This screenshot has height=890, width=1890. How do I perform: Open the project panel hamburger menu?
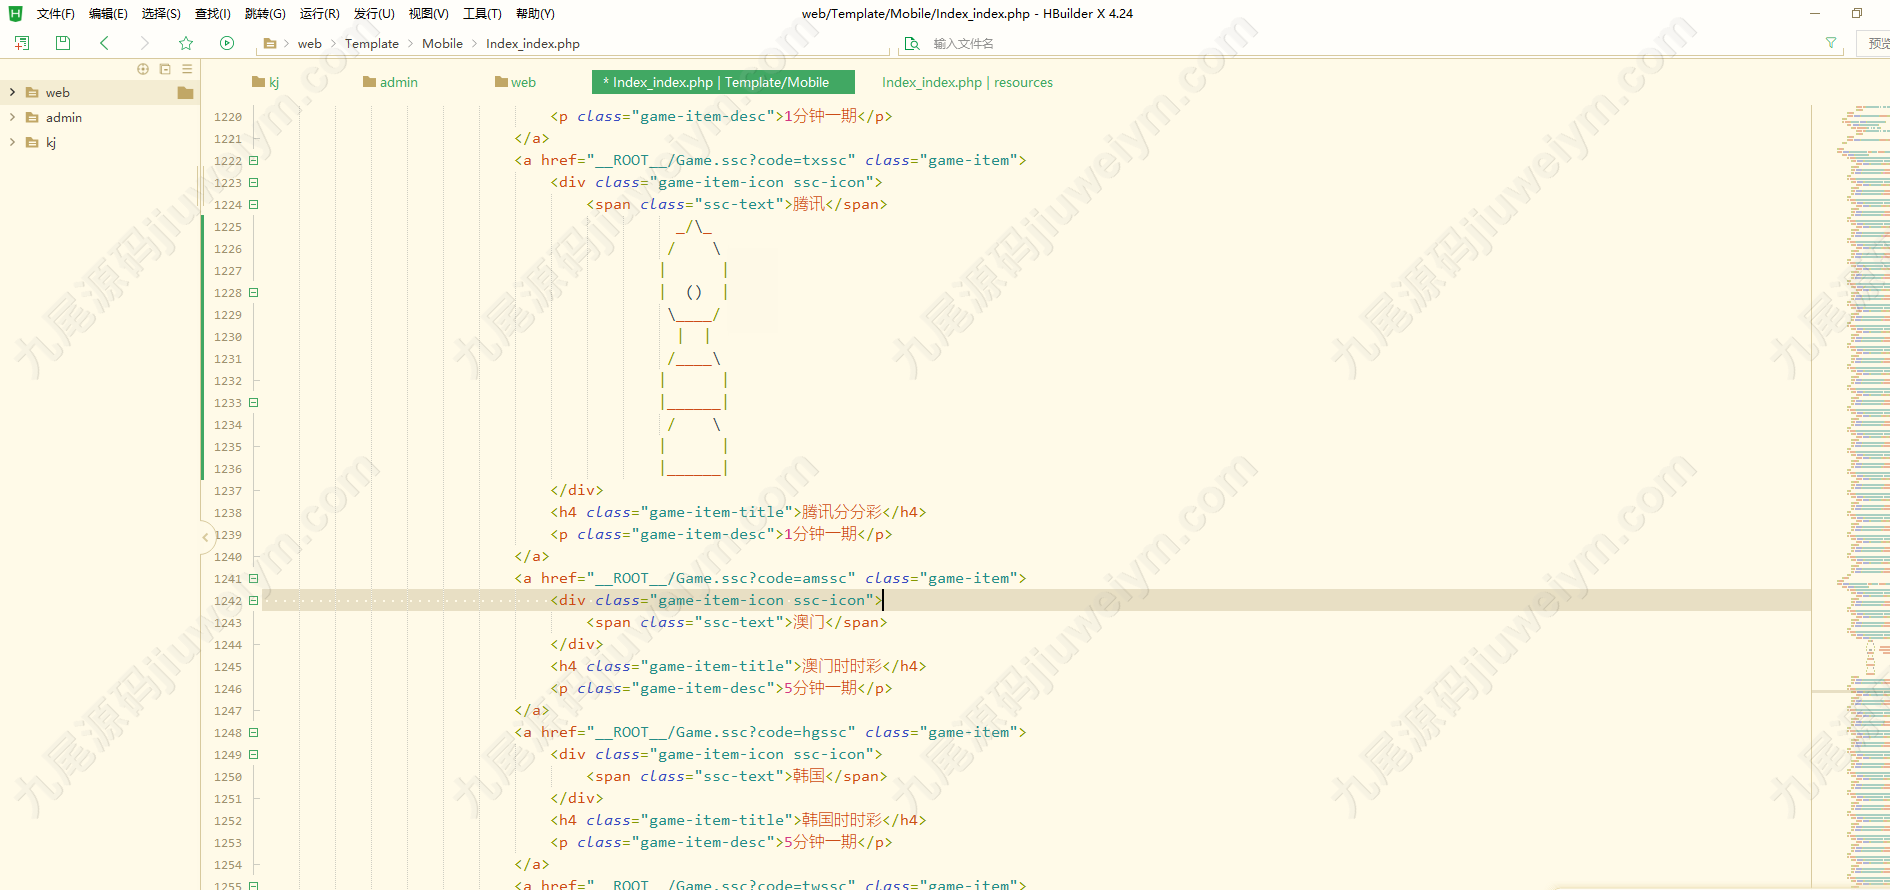coord(187,69)
